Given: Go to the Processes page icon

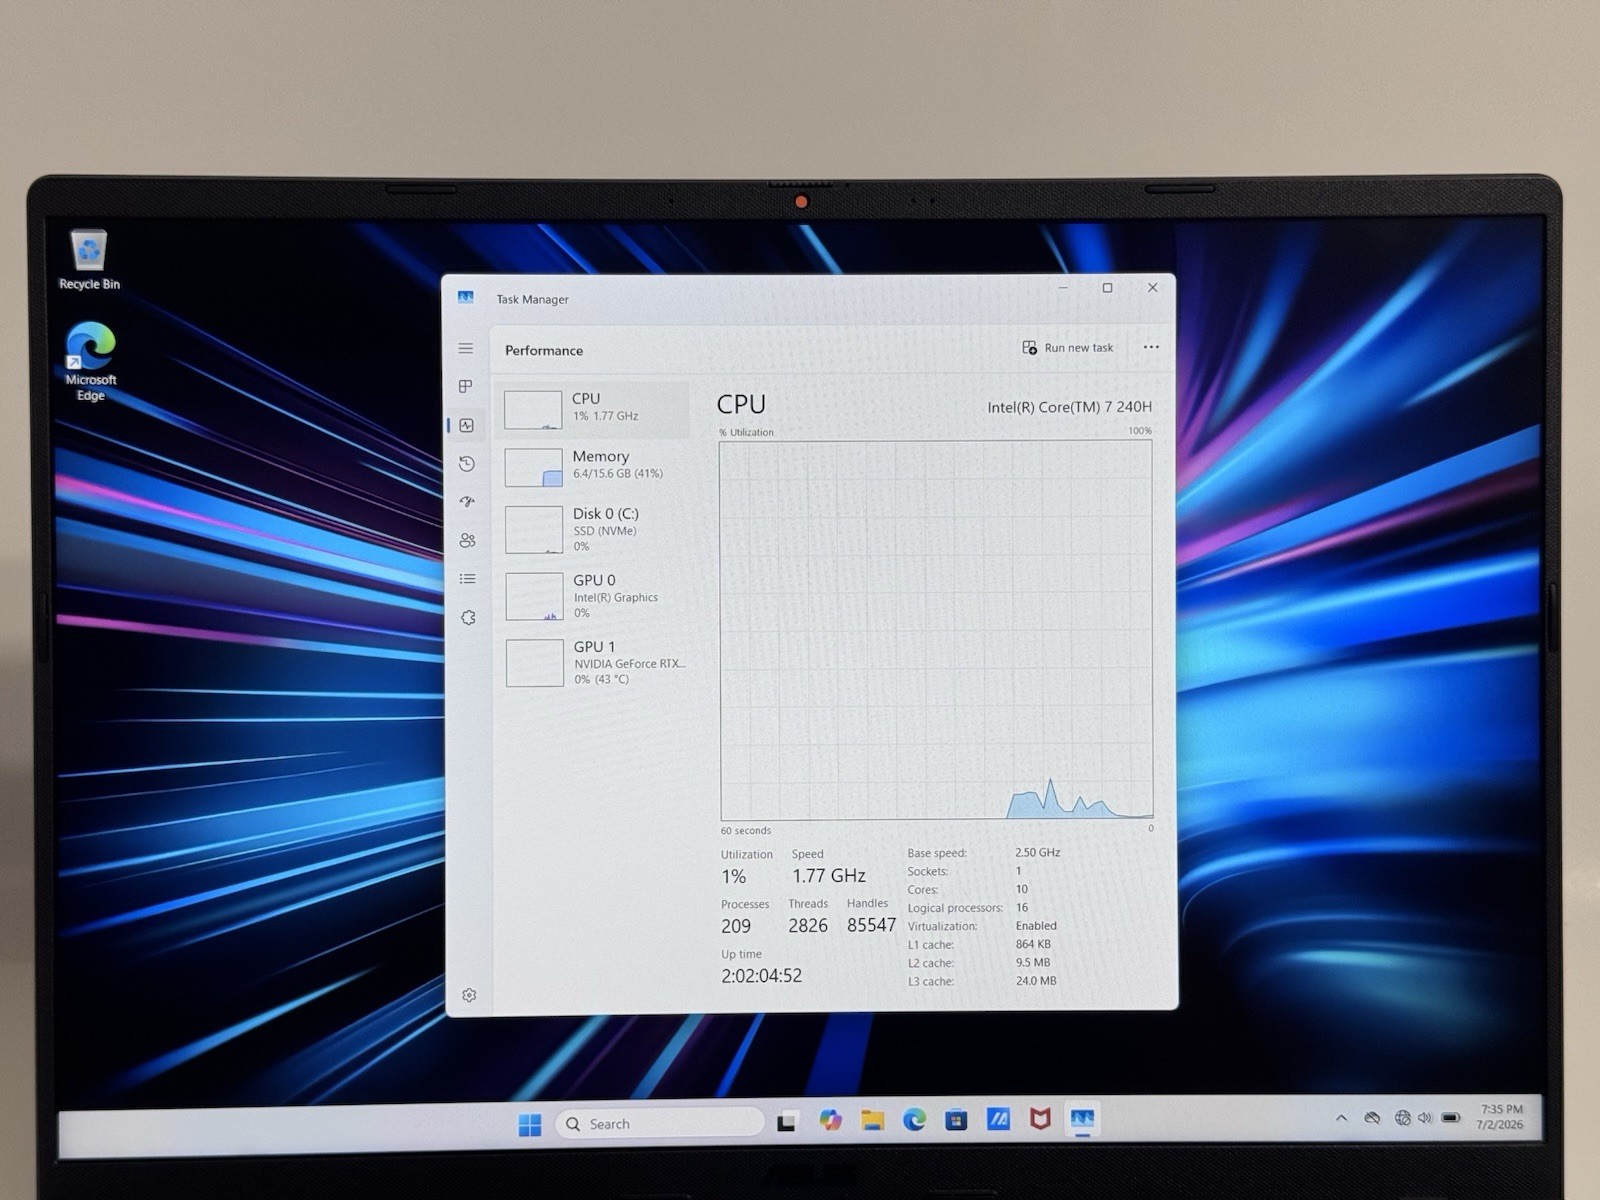Looking at the screenshot, I should click(466, 386).
